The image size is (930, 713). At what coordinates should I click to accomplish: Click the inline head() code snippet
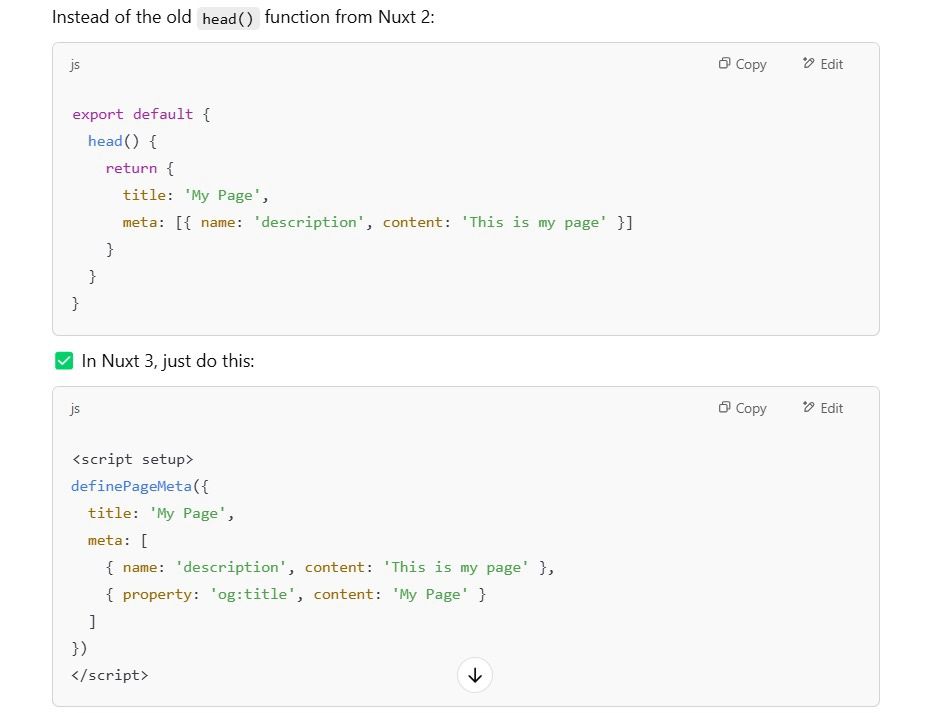click(x=228, y=18)
